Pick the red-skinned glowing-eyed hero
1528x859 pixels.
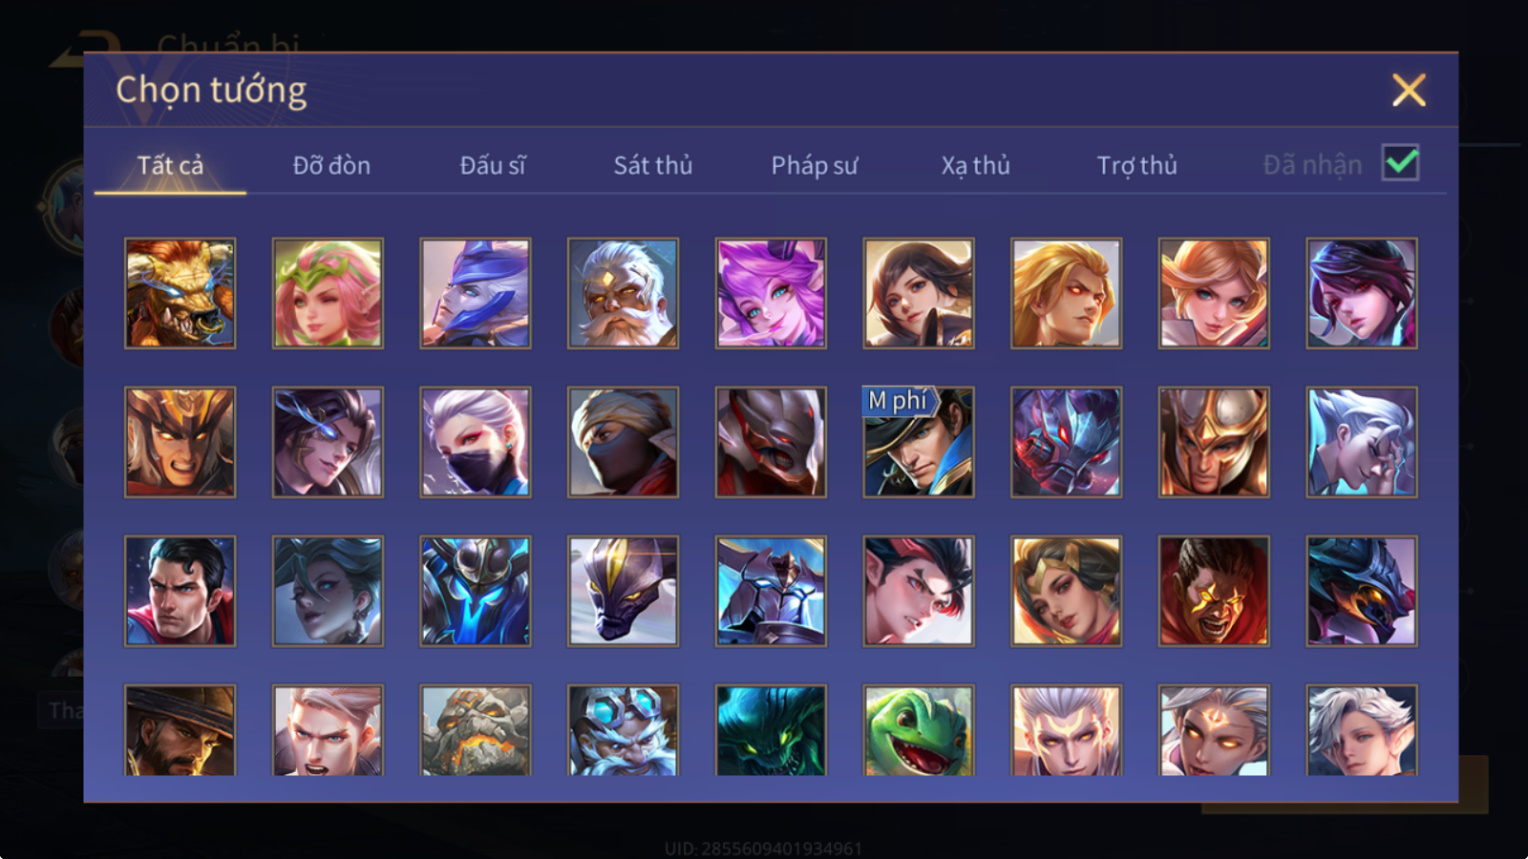1214,591
